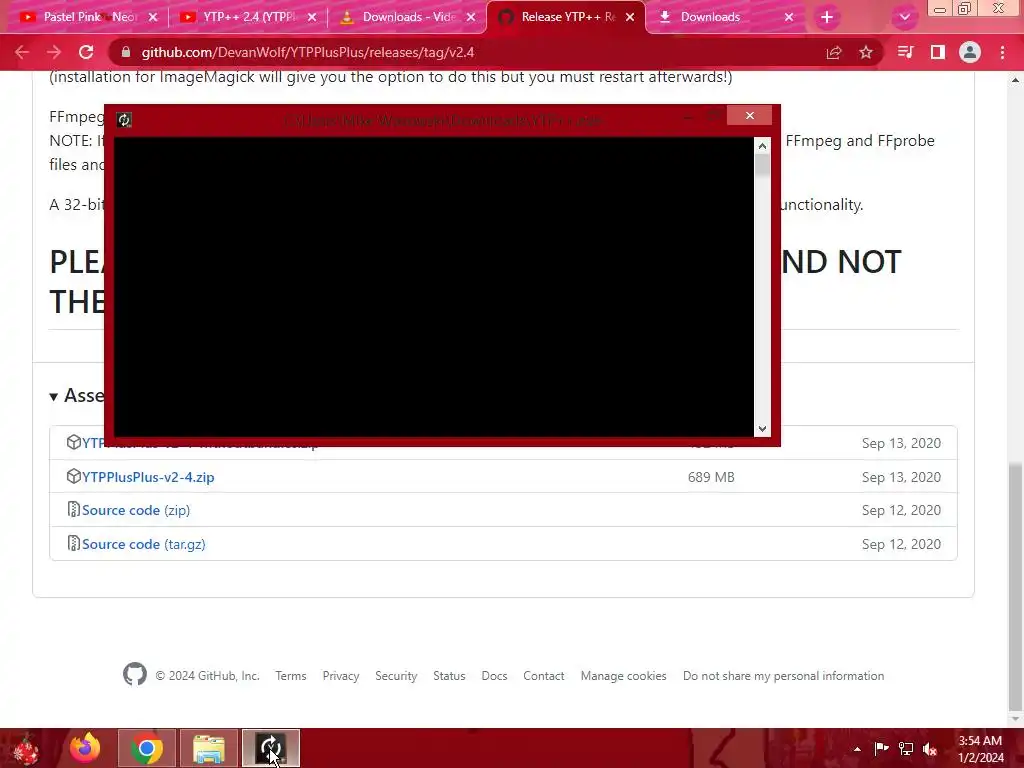Open the Contact footer link
The width and height of the screenshot is (1024, 768).
pos(543,676)
